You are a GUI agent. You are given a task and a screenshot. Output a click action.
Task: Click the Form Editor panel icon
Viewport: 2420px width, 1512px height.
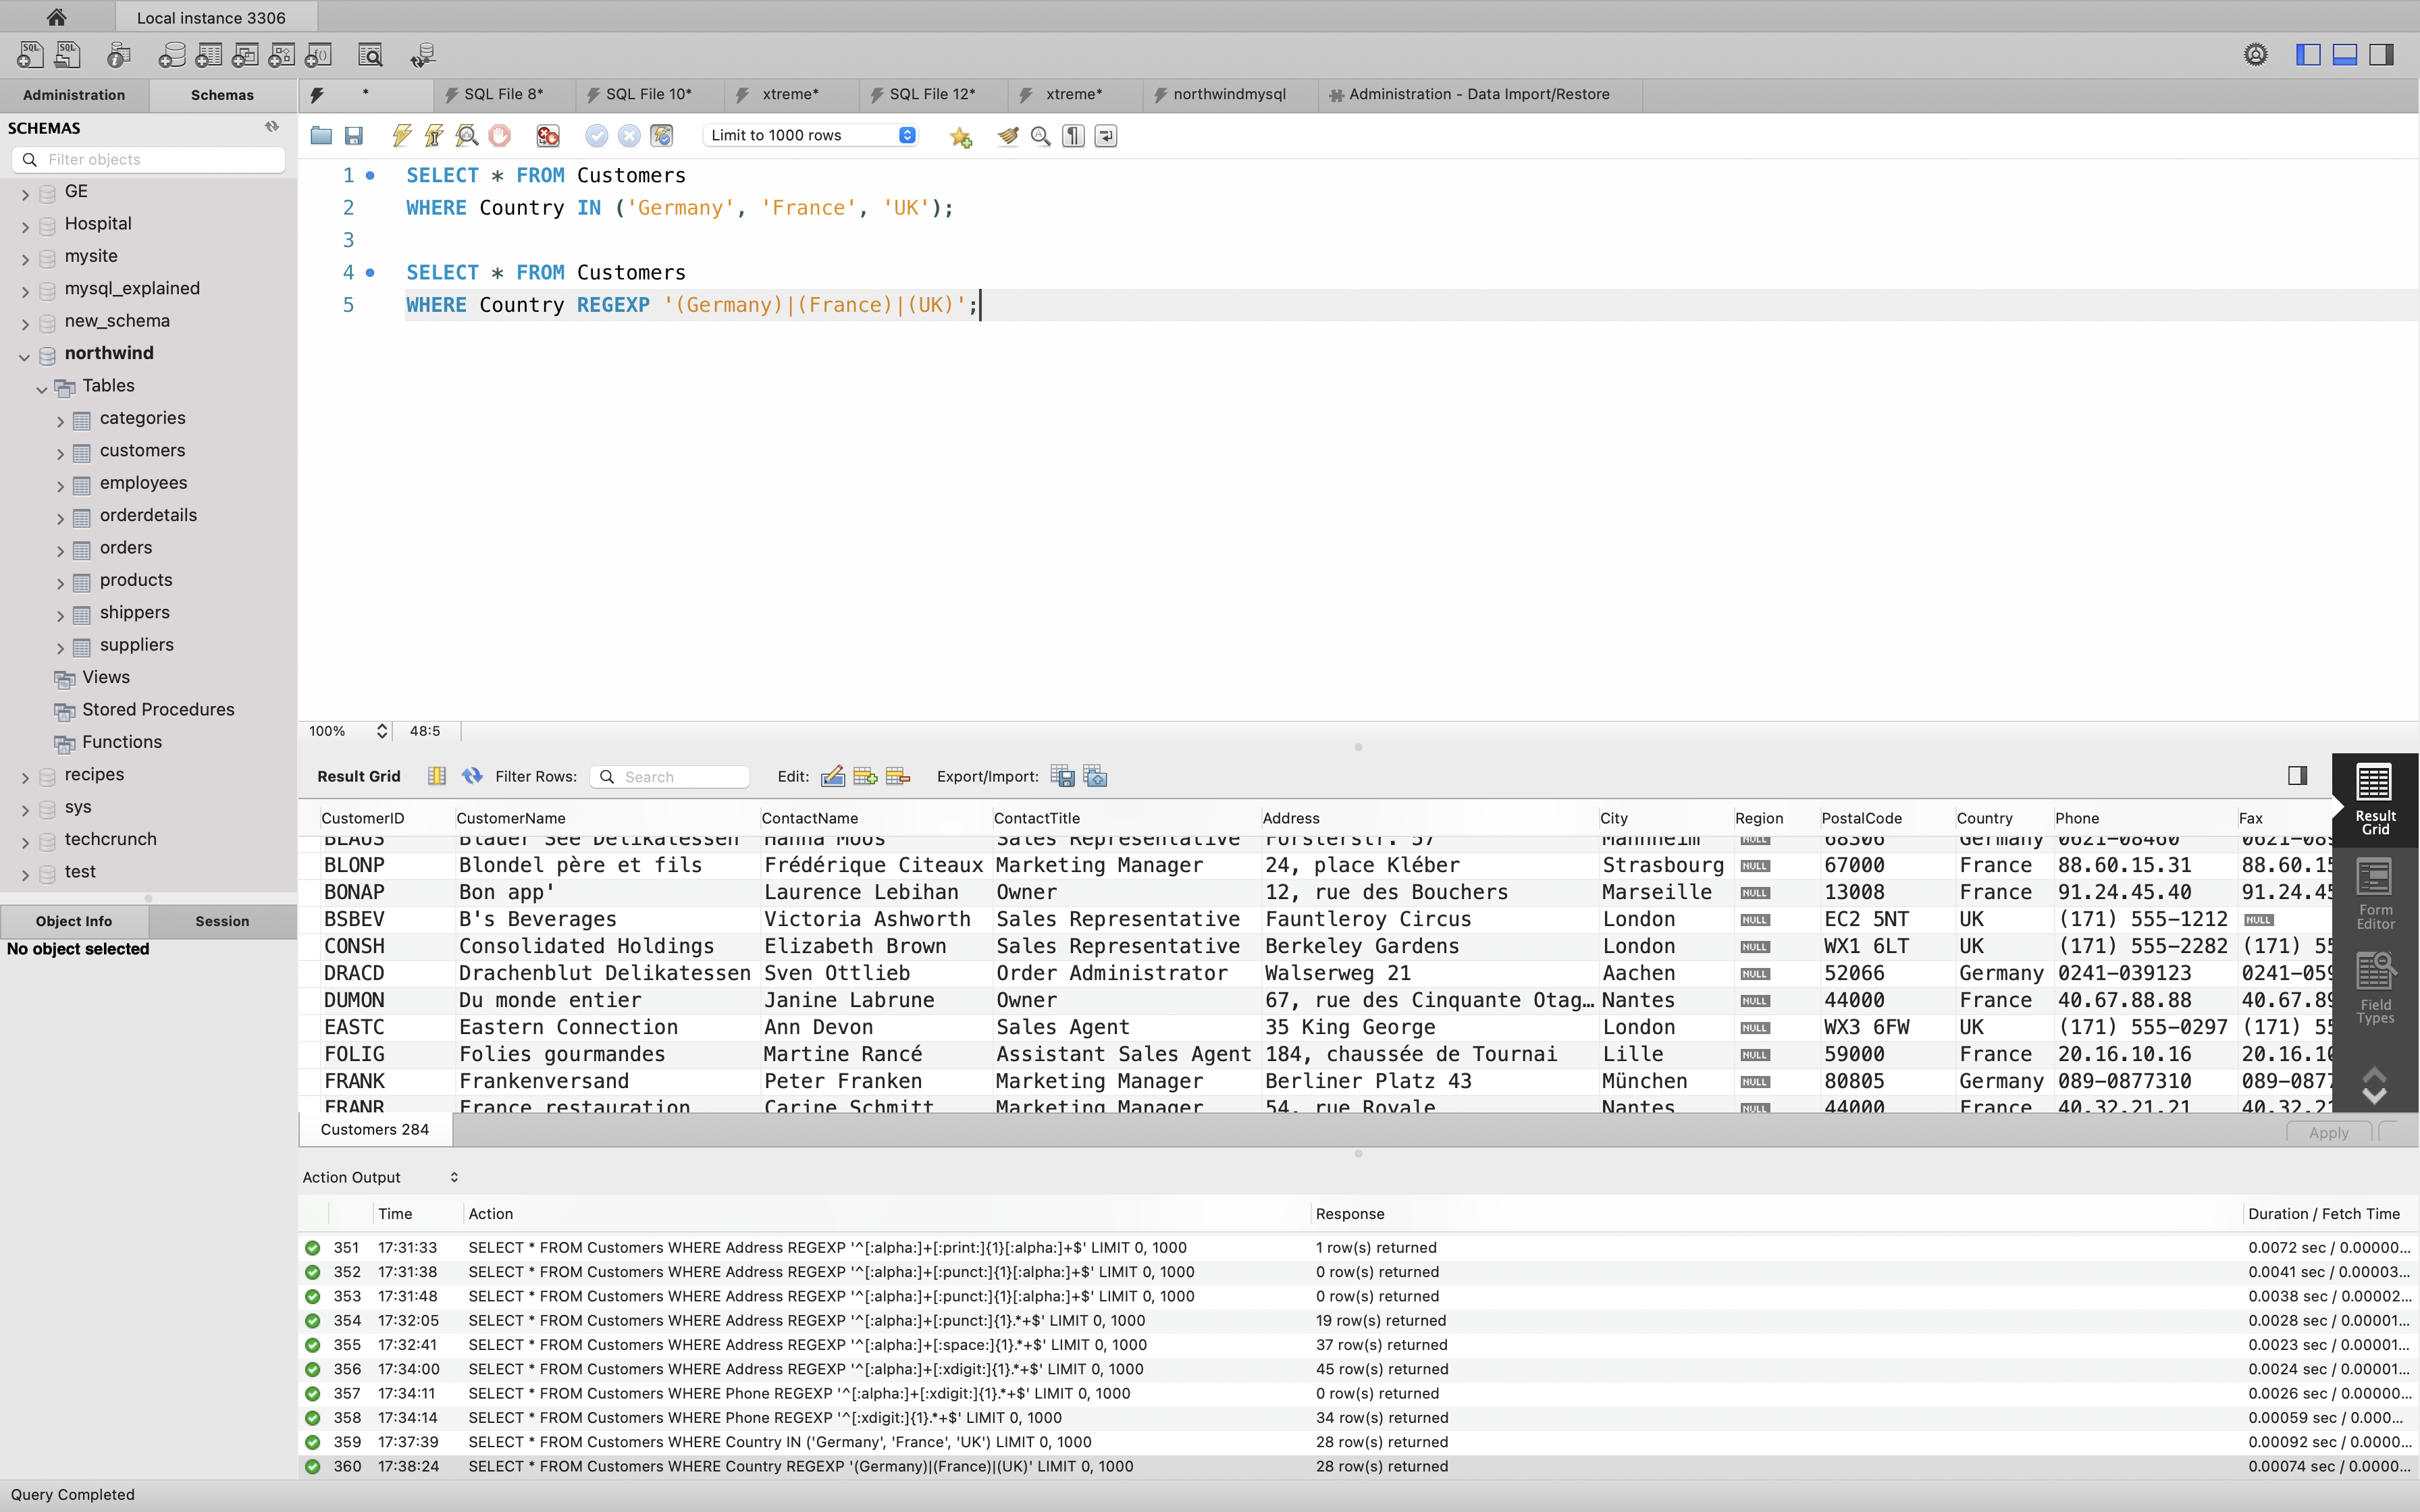pyautogui.click(x=2375, y=893)
